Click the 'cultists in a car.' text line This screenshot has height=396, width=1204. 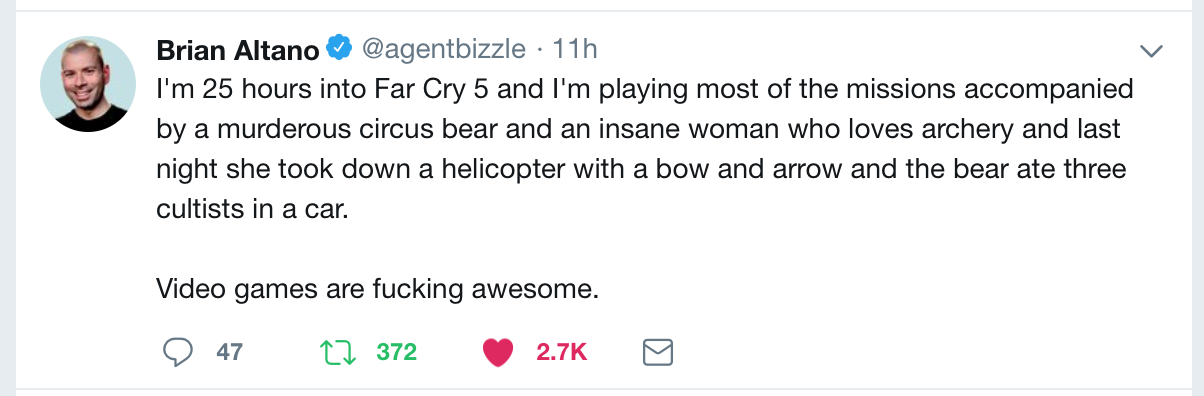point(256,210)
